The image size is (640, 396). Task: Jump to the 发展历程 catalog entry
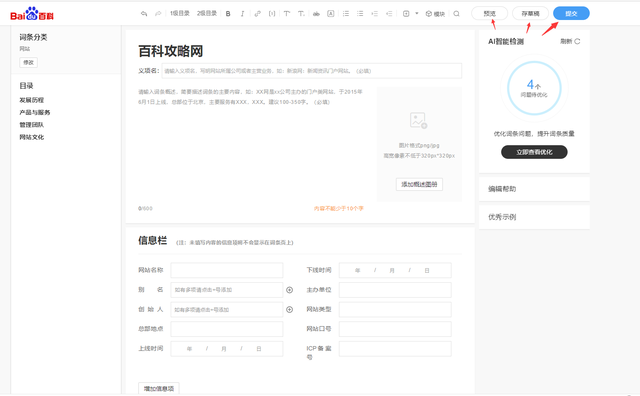31,100
